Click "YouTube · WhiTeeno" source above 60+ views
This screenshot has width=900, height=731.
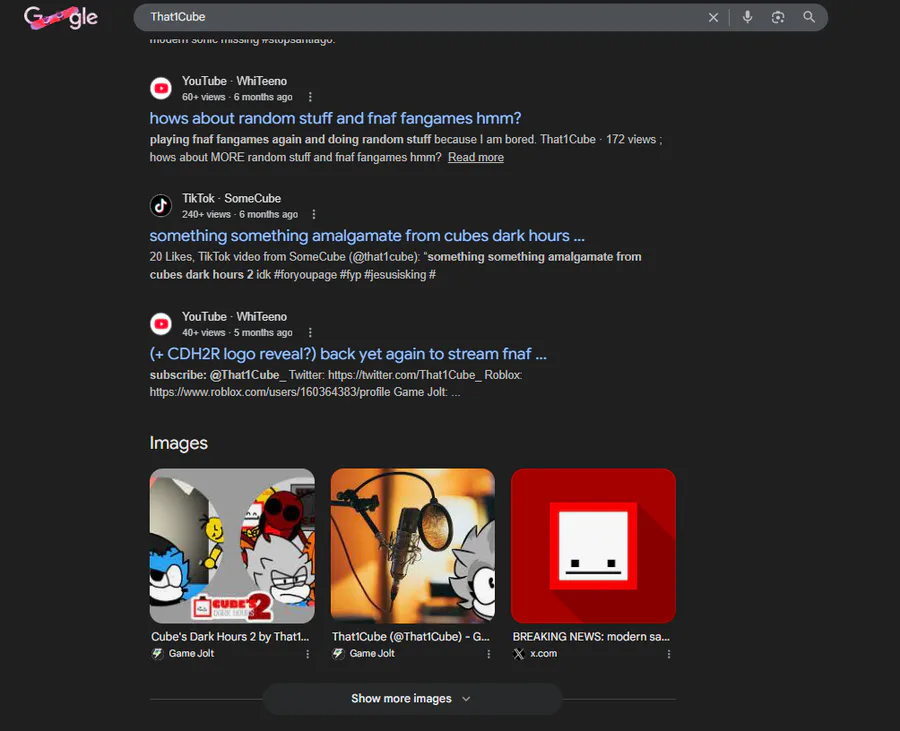(234, 81)
